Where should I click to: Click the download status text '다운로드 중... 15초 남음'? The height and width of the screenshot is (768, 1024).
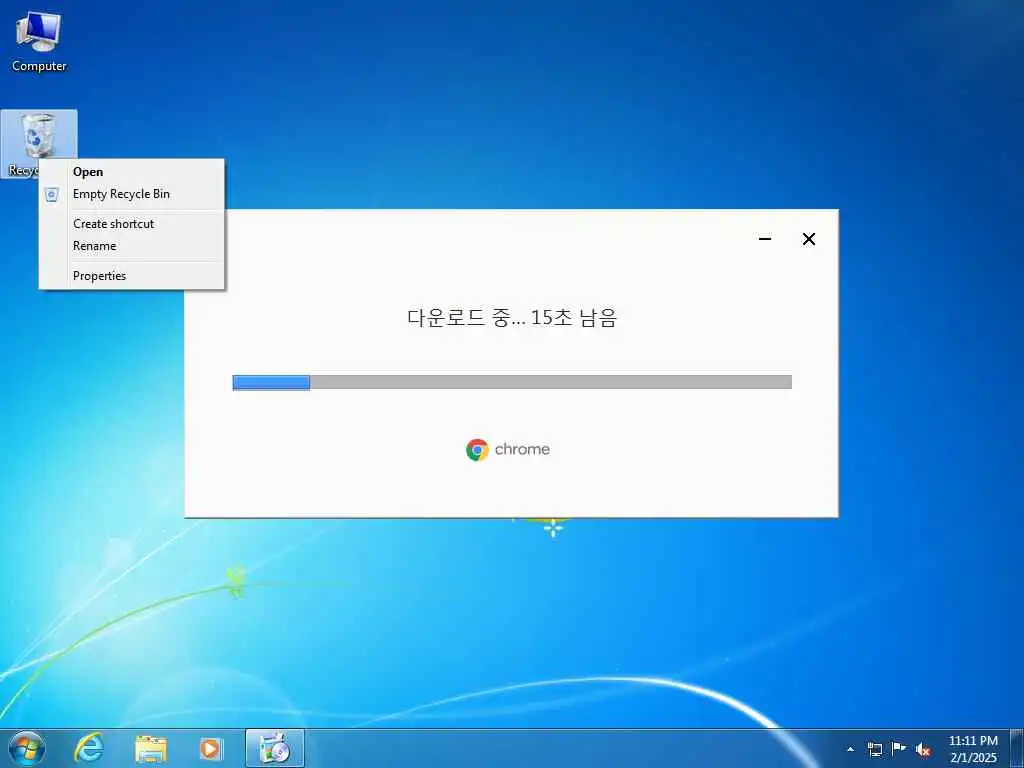512,318
